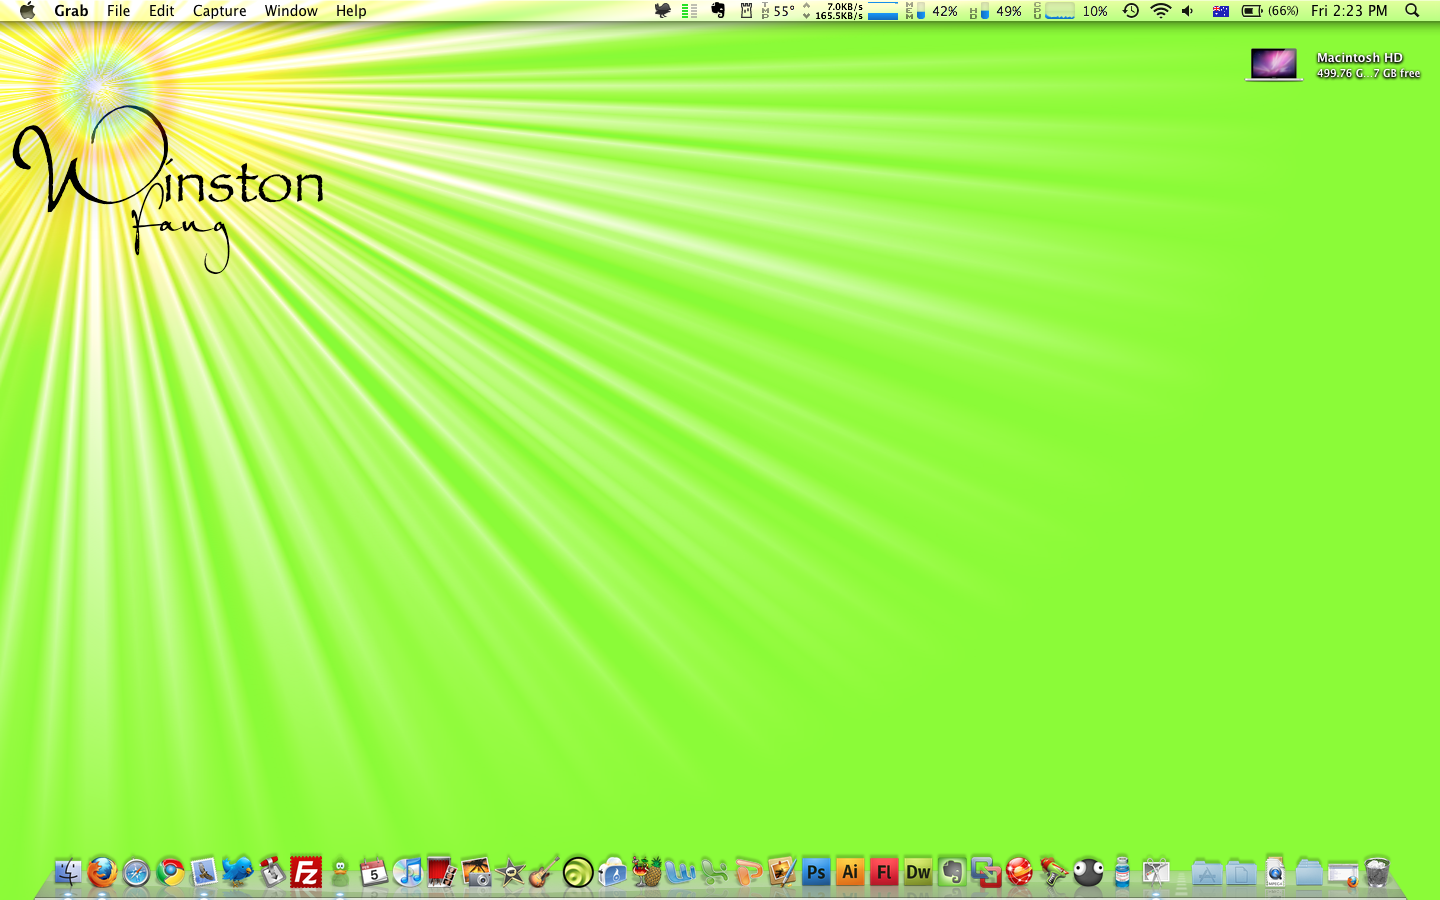Open the minimized Firefox window in dock

1343,874
